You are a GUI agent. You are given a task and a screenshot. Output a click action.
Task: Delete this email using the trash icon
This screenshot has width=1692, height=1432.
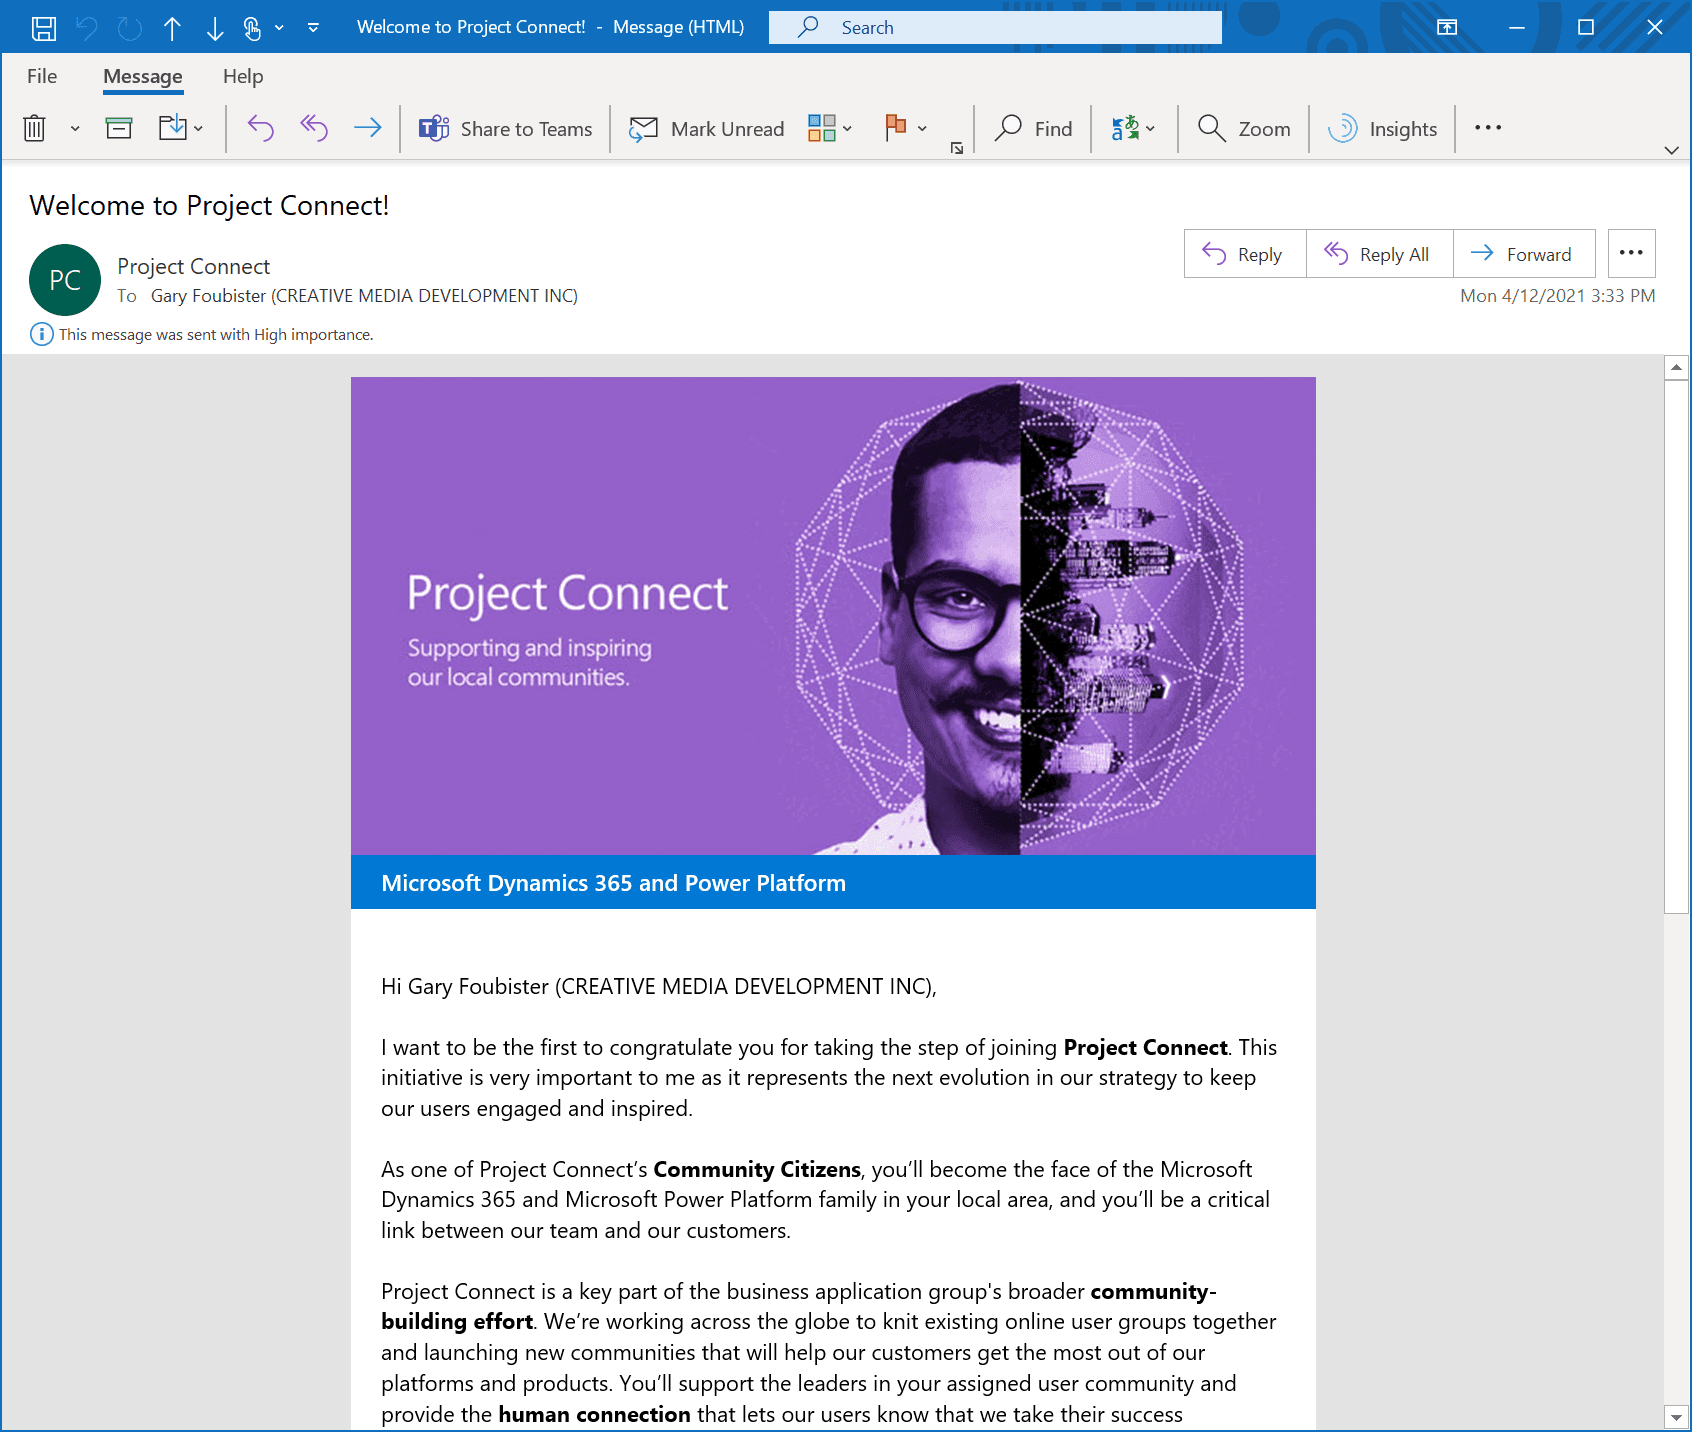point(34,128)
